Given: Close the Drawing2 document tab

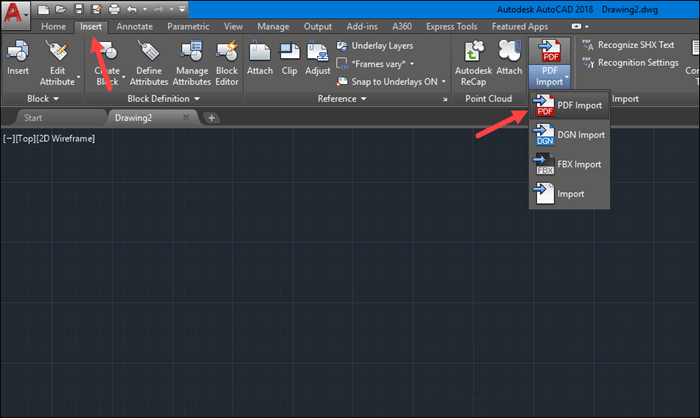Looking at the screenshot, I should (185, 118).
